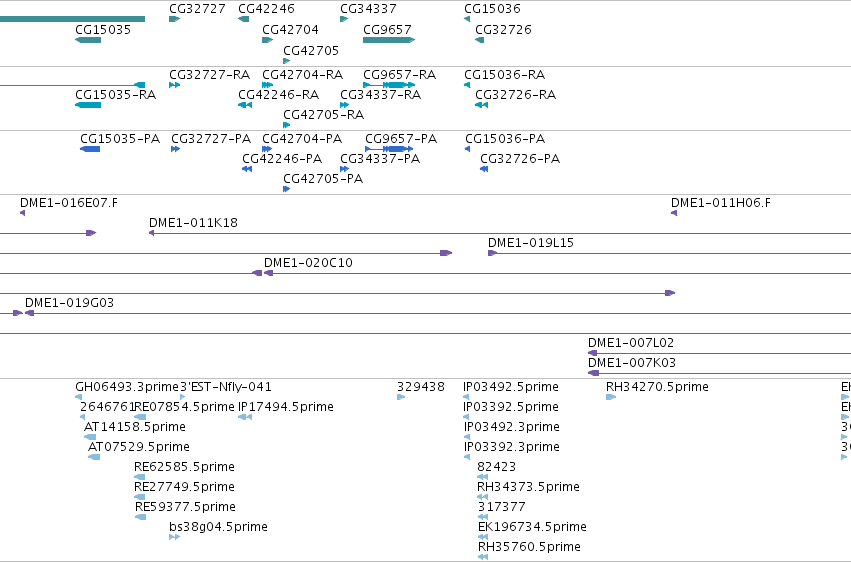Open the DME1-011K18 BAC label
This screenshot has width=851, height=562.
[x=193, y=223]
